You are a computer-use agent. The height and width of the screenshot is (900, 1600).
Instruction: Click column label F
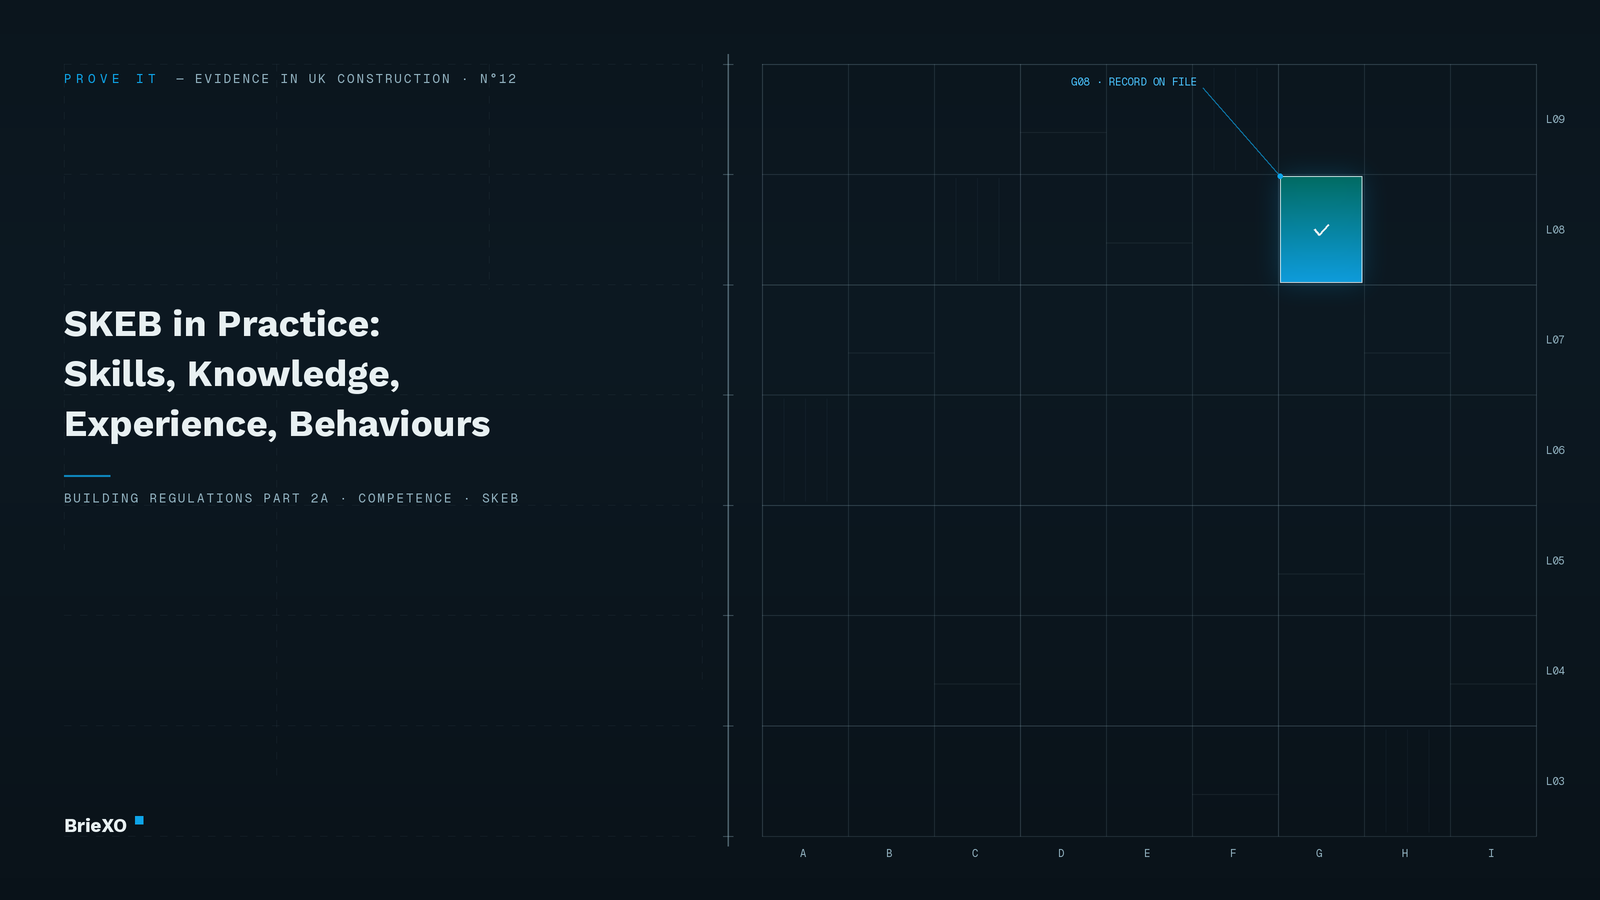[x=1233, y=853]
